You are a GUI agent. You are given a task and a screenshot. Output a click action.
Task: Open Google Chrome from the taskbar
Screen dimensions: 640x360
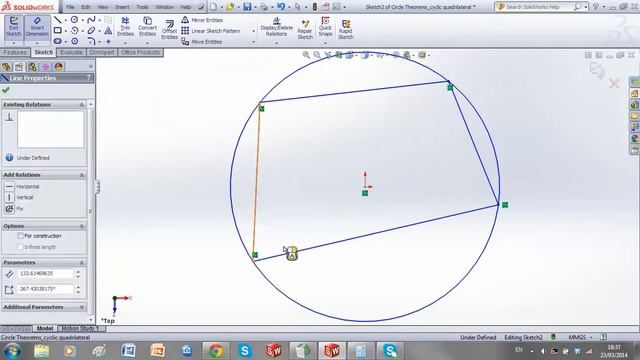point(216,351)
